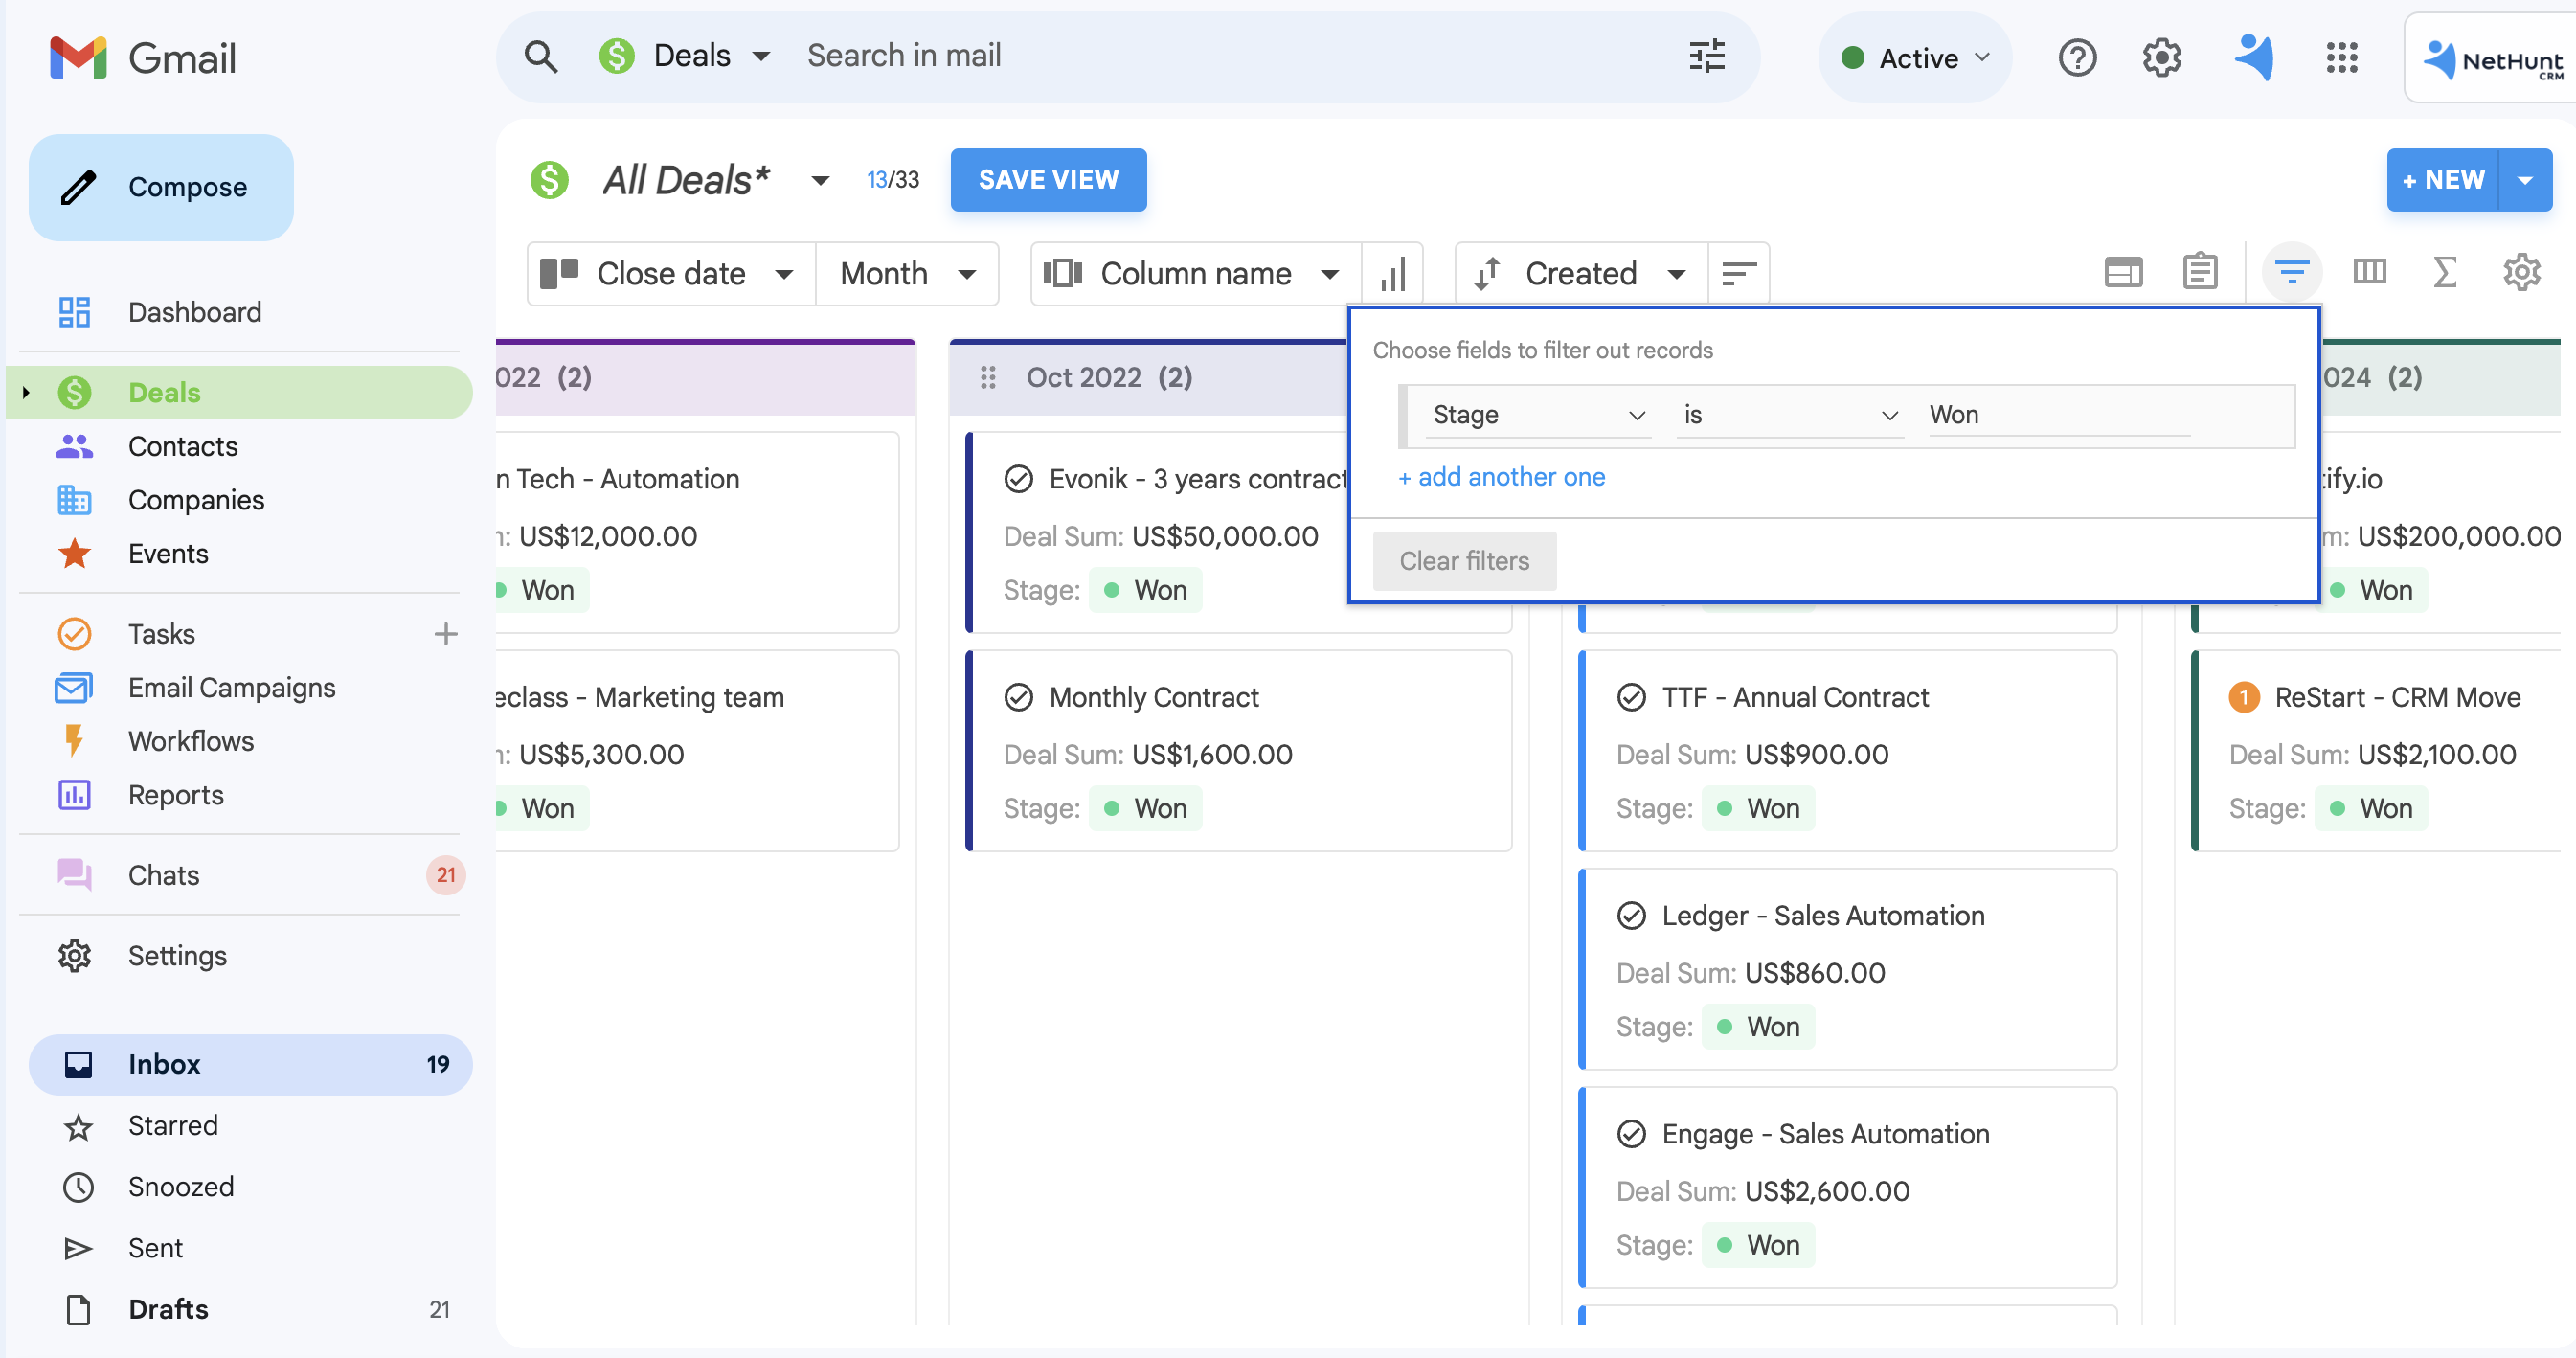Image resolution: width=2576 pixels, height=1358 pixels.
Task: Click the green Deals dollar icon beside All Deals
Action: (549, 180)
